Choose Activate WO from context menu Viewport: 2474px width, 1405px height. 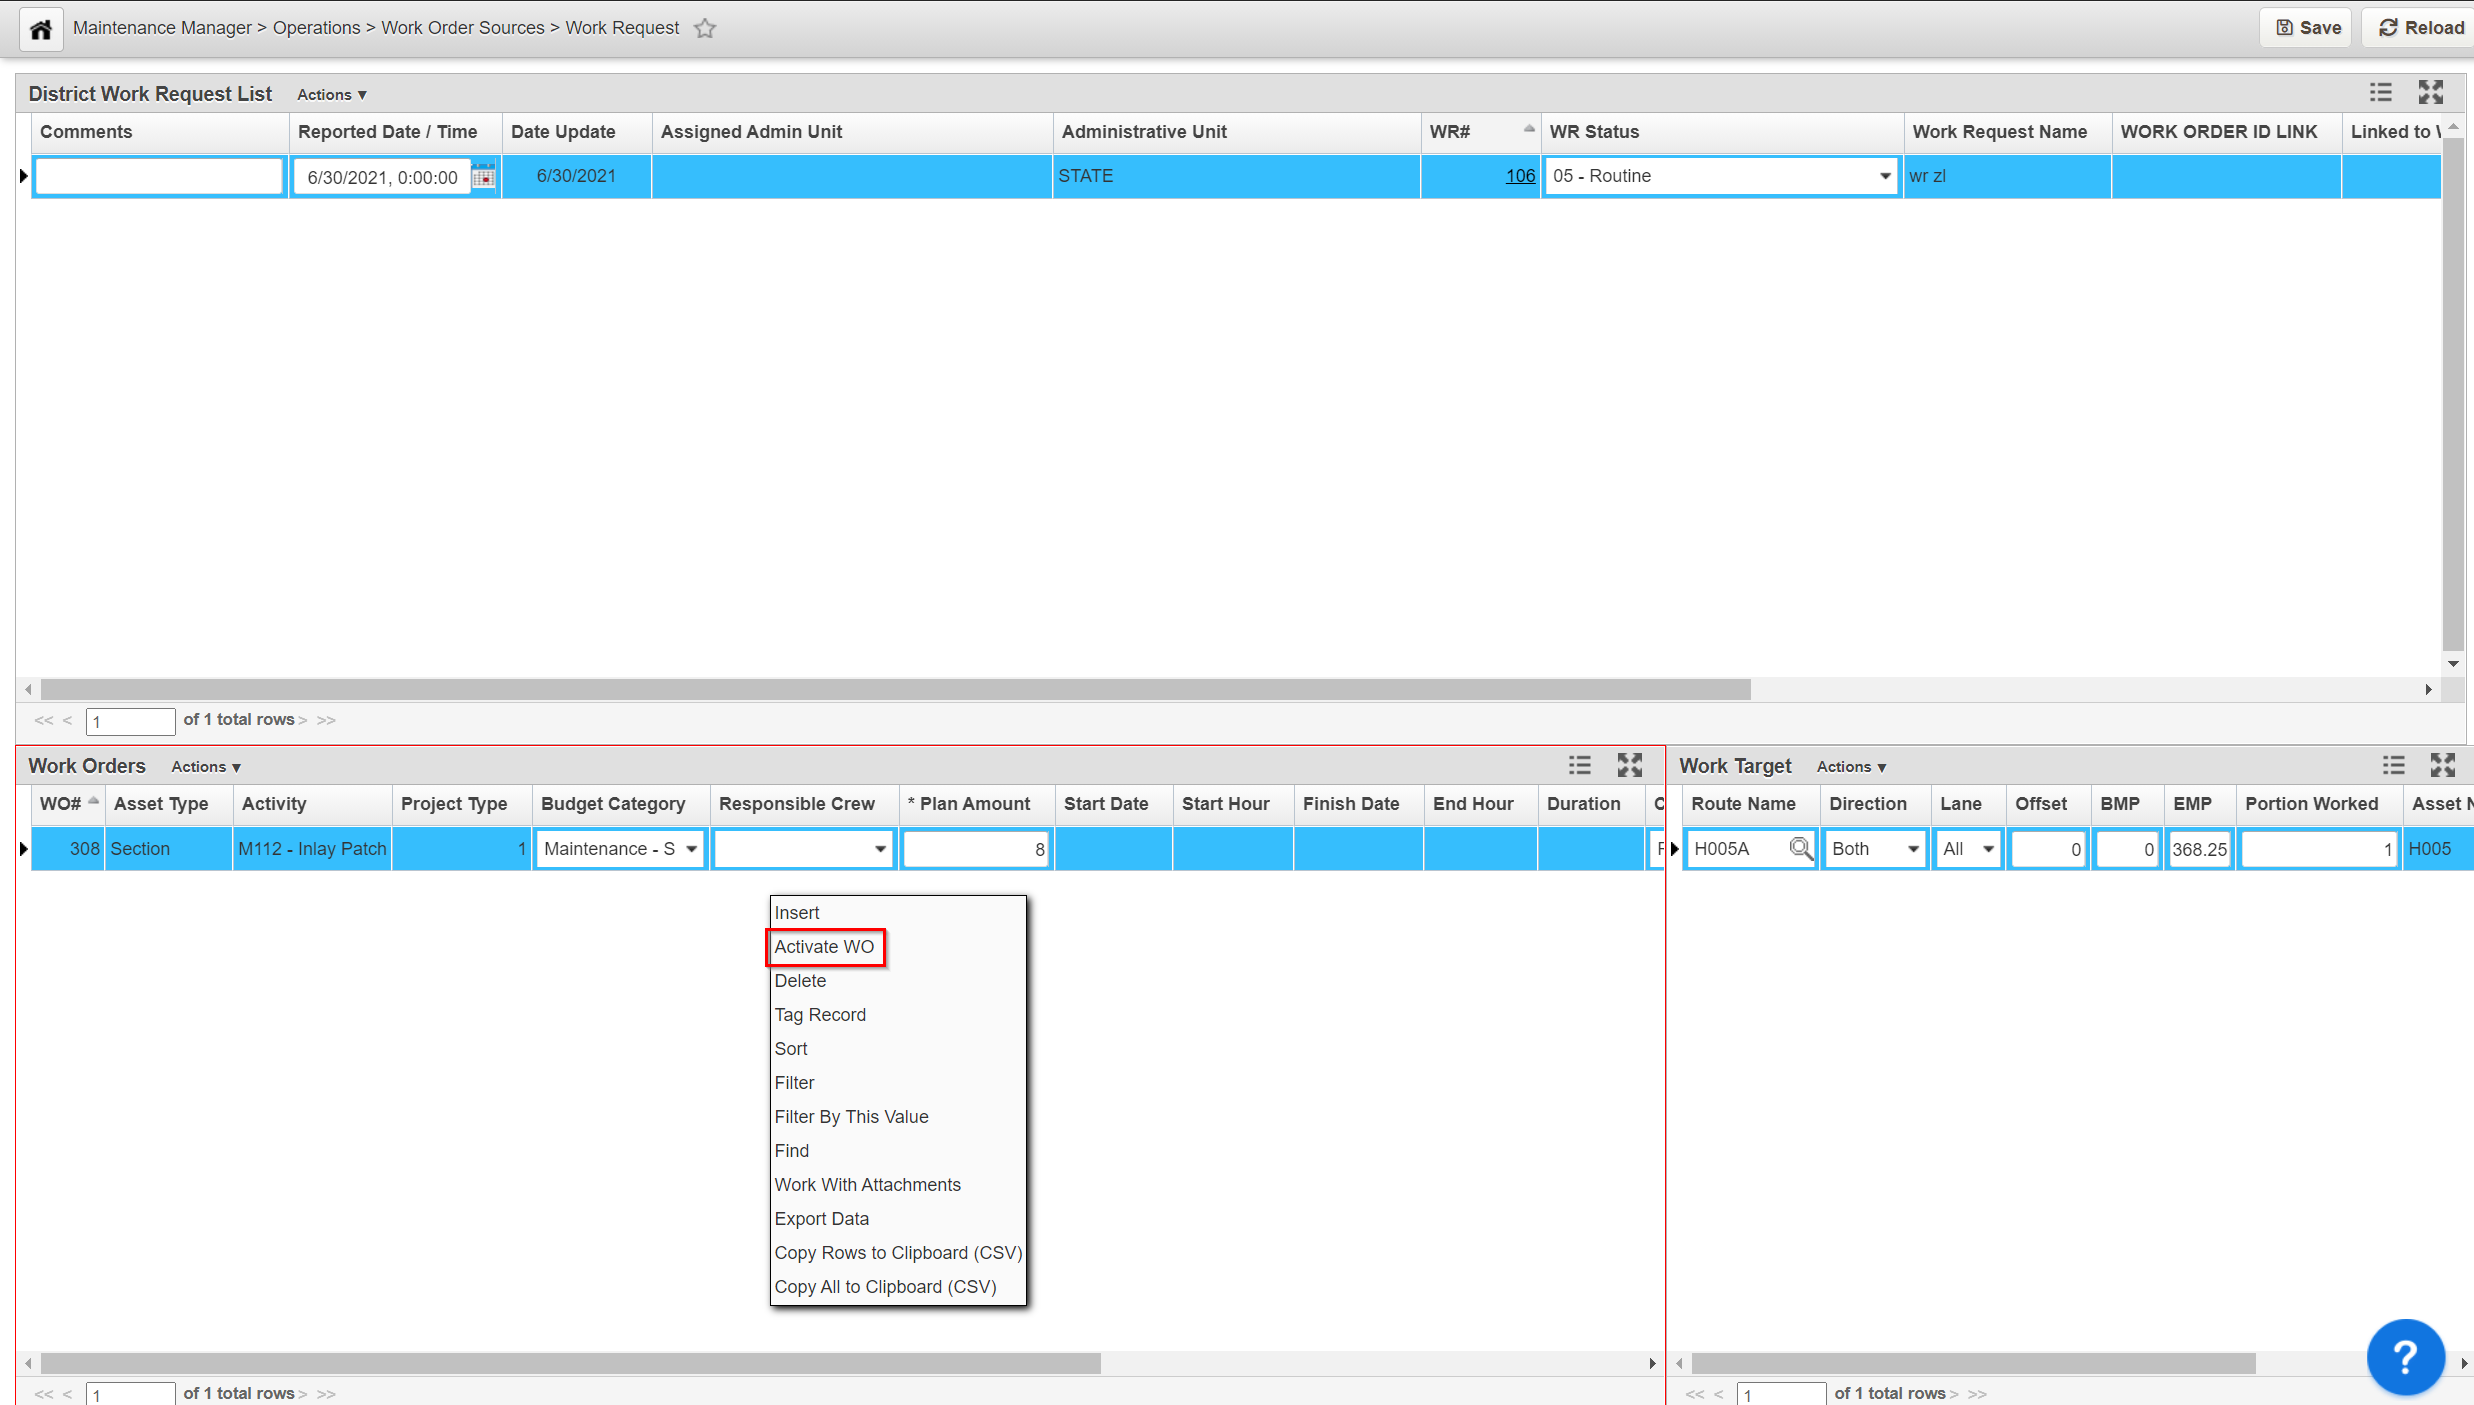(824, 947)
